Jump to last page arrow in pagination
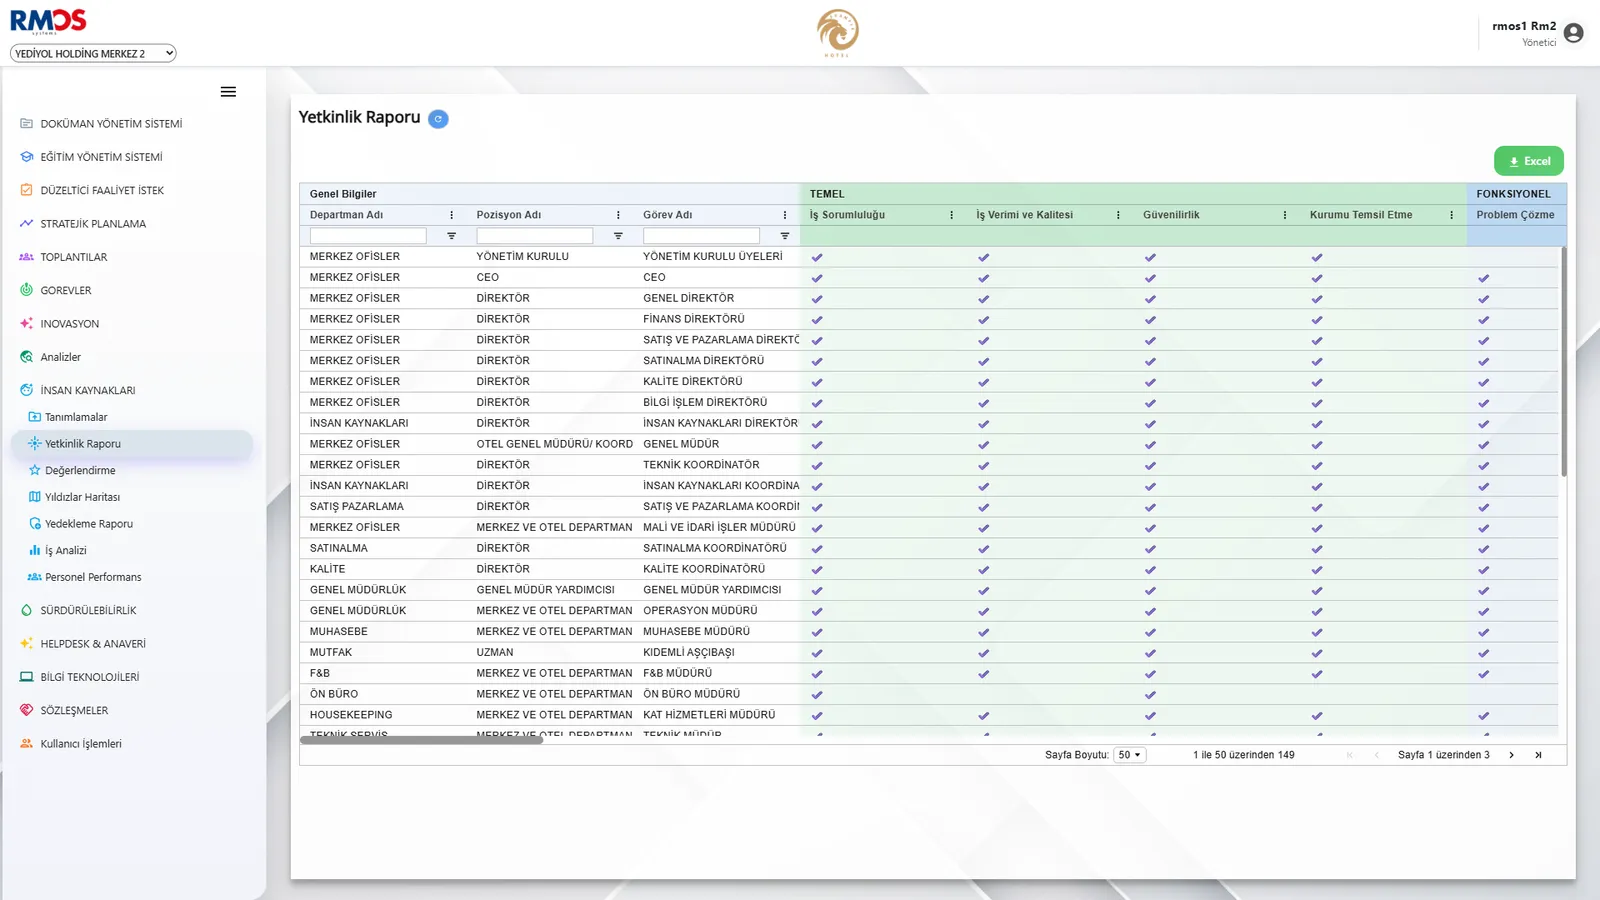 (x=1538, y=755)
